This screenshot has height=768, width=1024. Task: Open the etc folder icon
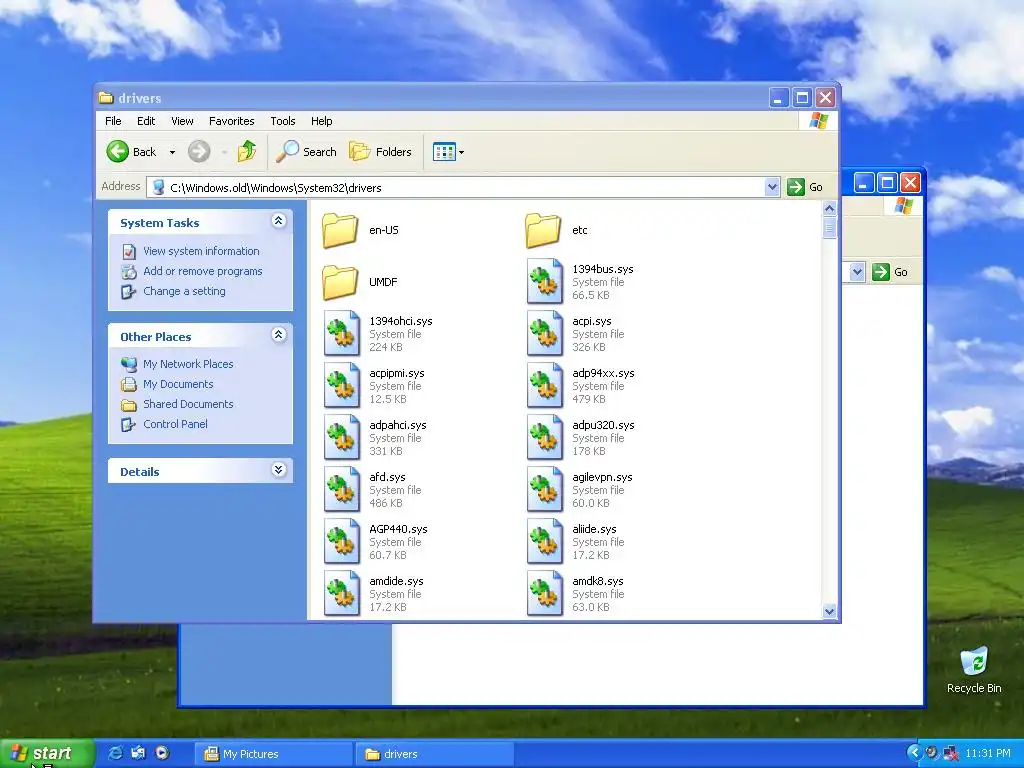point(543,230)
